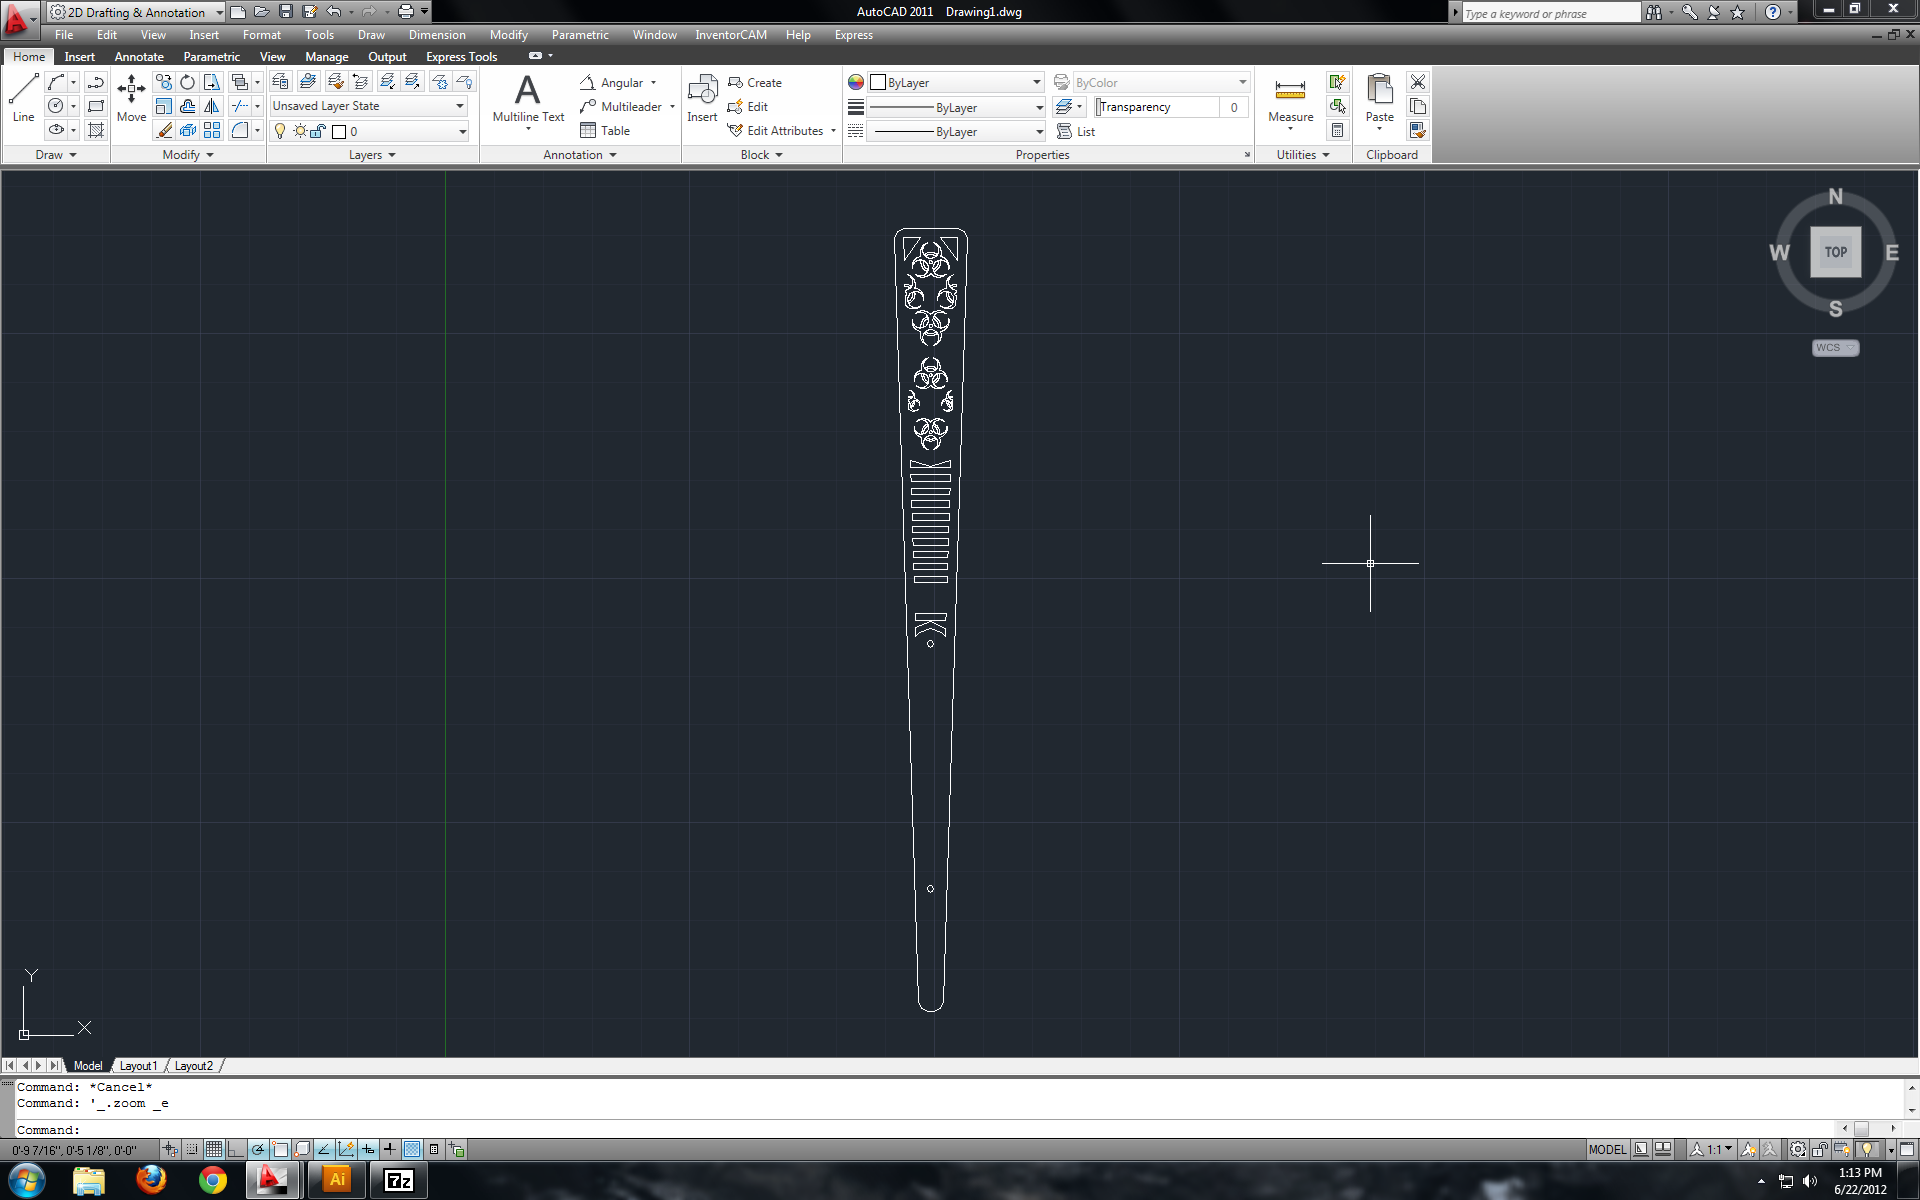Click the Move tool
The image size is (1920, 1200).
pyautogui.click(x=131, y=97)
